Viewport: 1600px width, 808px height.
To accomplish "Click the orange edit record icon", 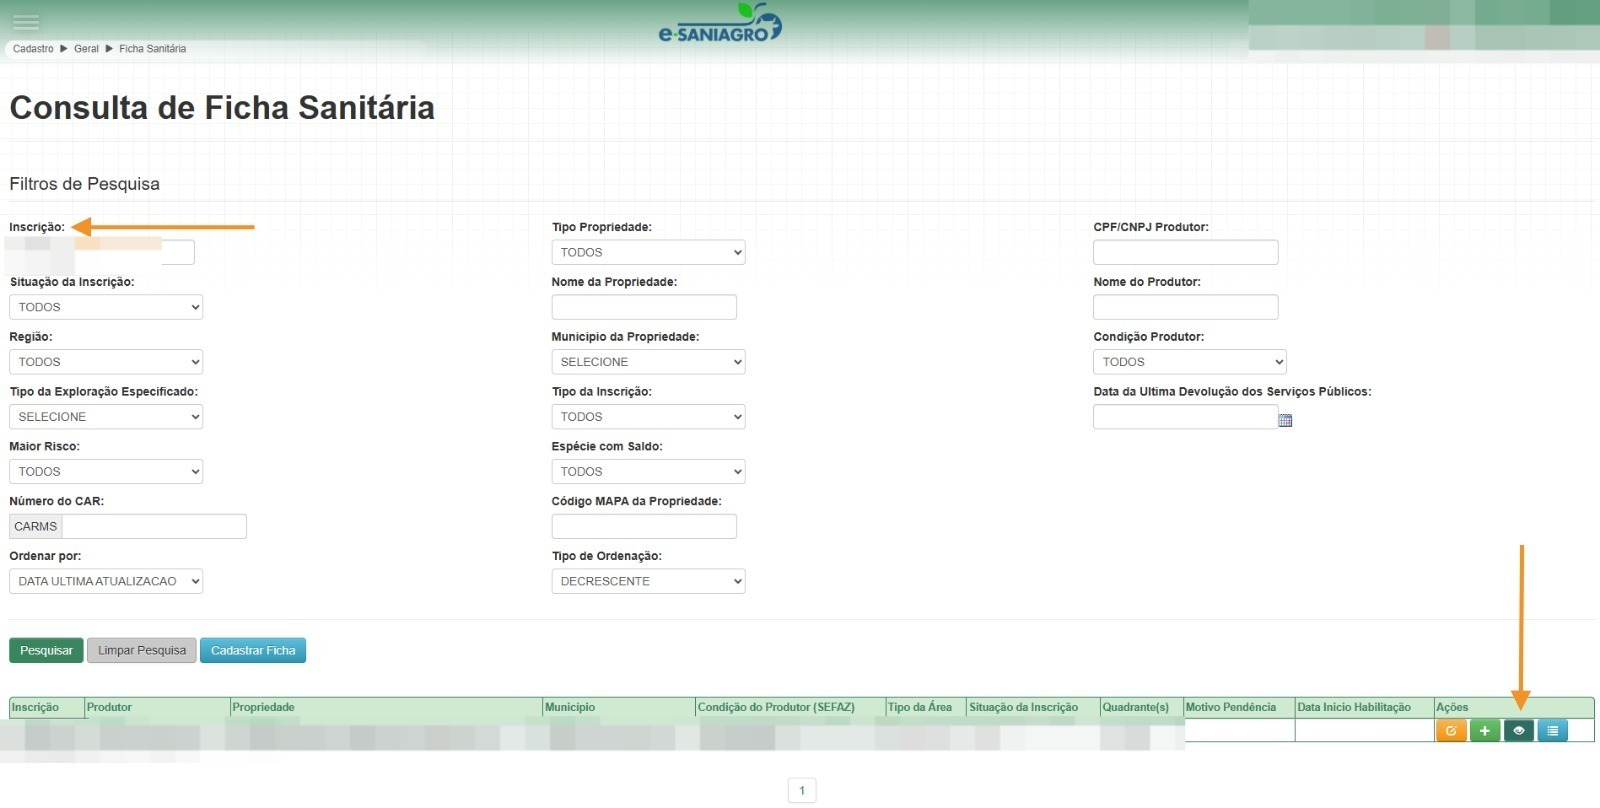I will point(1450,731).
